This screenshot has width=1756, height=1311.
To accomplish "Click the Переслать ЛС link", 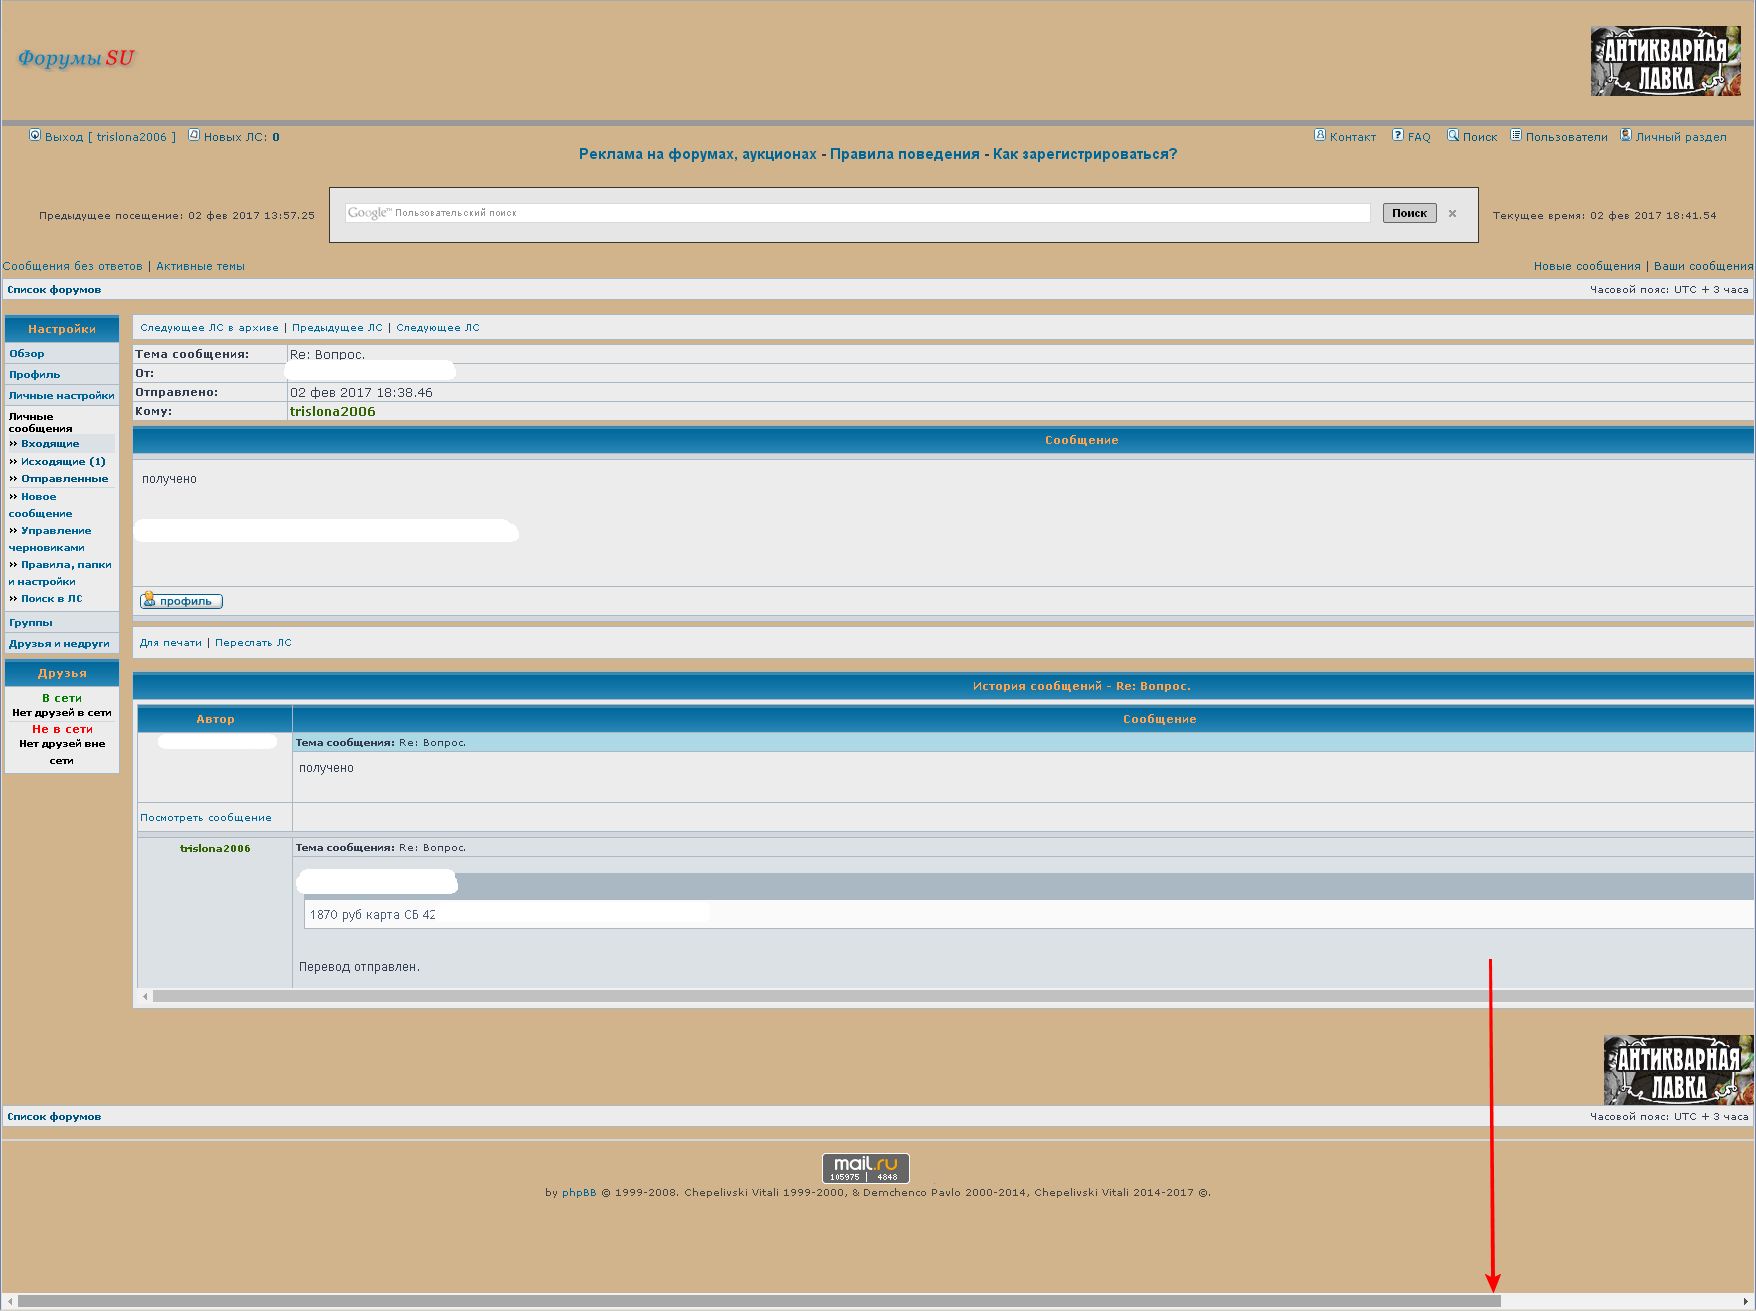I will 253,643.
